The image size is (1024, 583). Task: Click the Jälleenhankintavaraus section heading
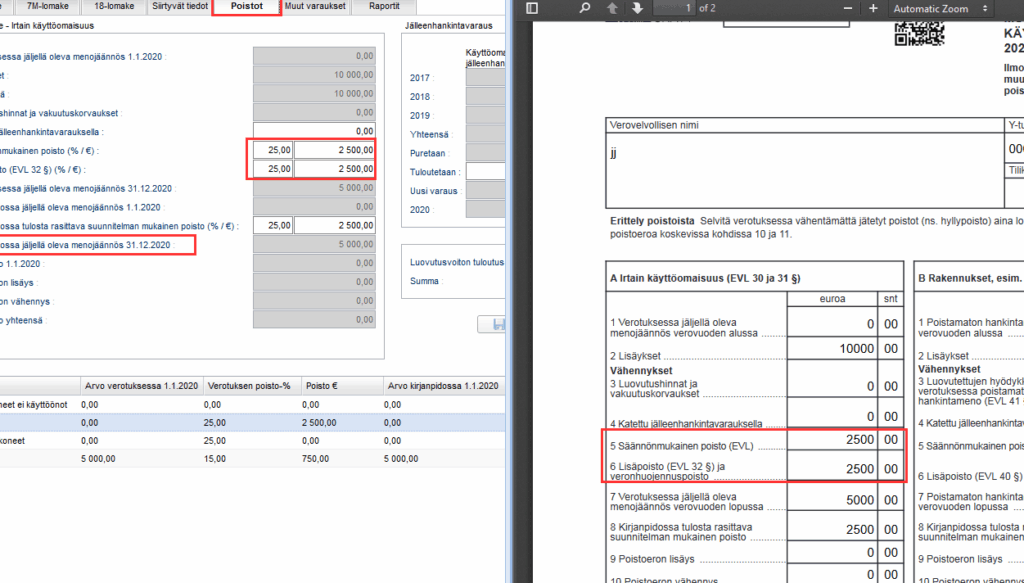coord(449,25)
